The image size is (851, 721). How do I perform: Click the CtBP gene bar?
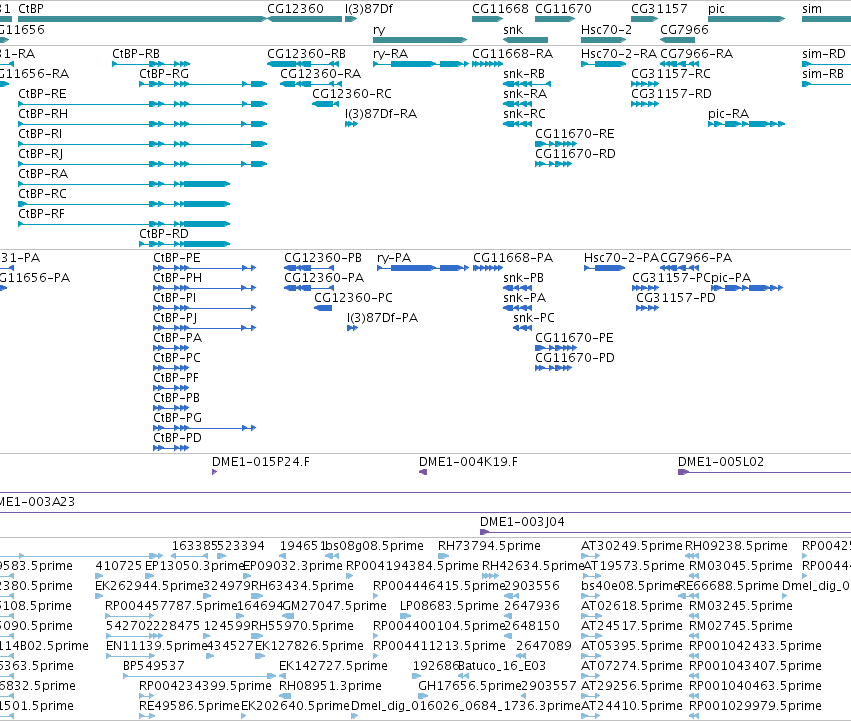point(142,19)
